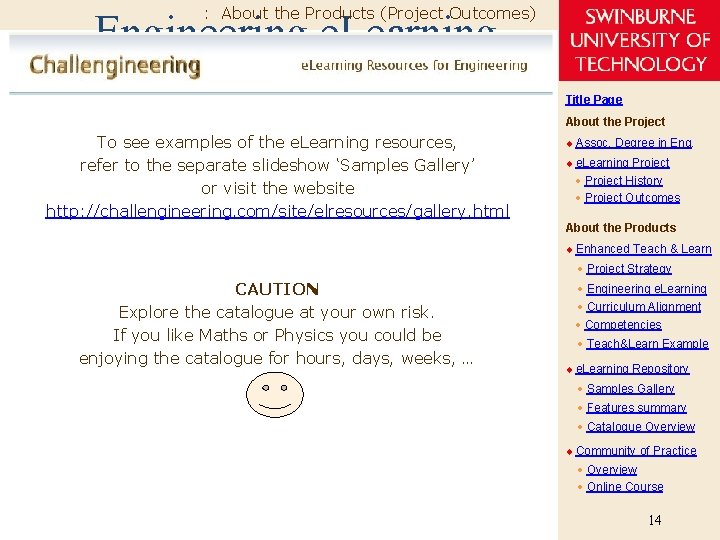Select the Features summary link
Image resolution: width=720 pixels, height=540 pixels.
point(636,408)
